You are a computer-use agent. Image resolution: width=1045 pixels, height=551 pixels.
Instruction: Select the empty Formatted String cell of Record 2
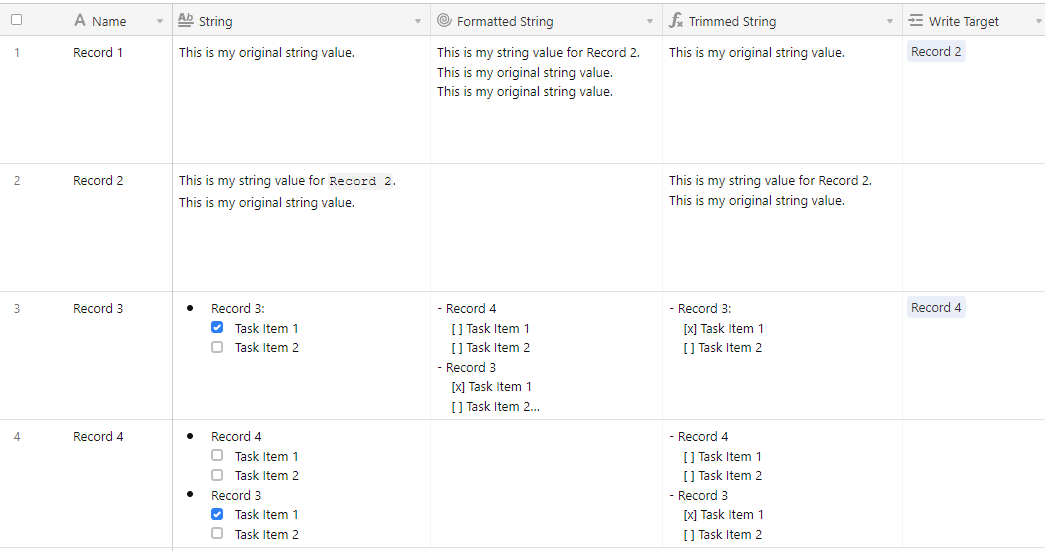(x=546, y=228)
